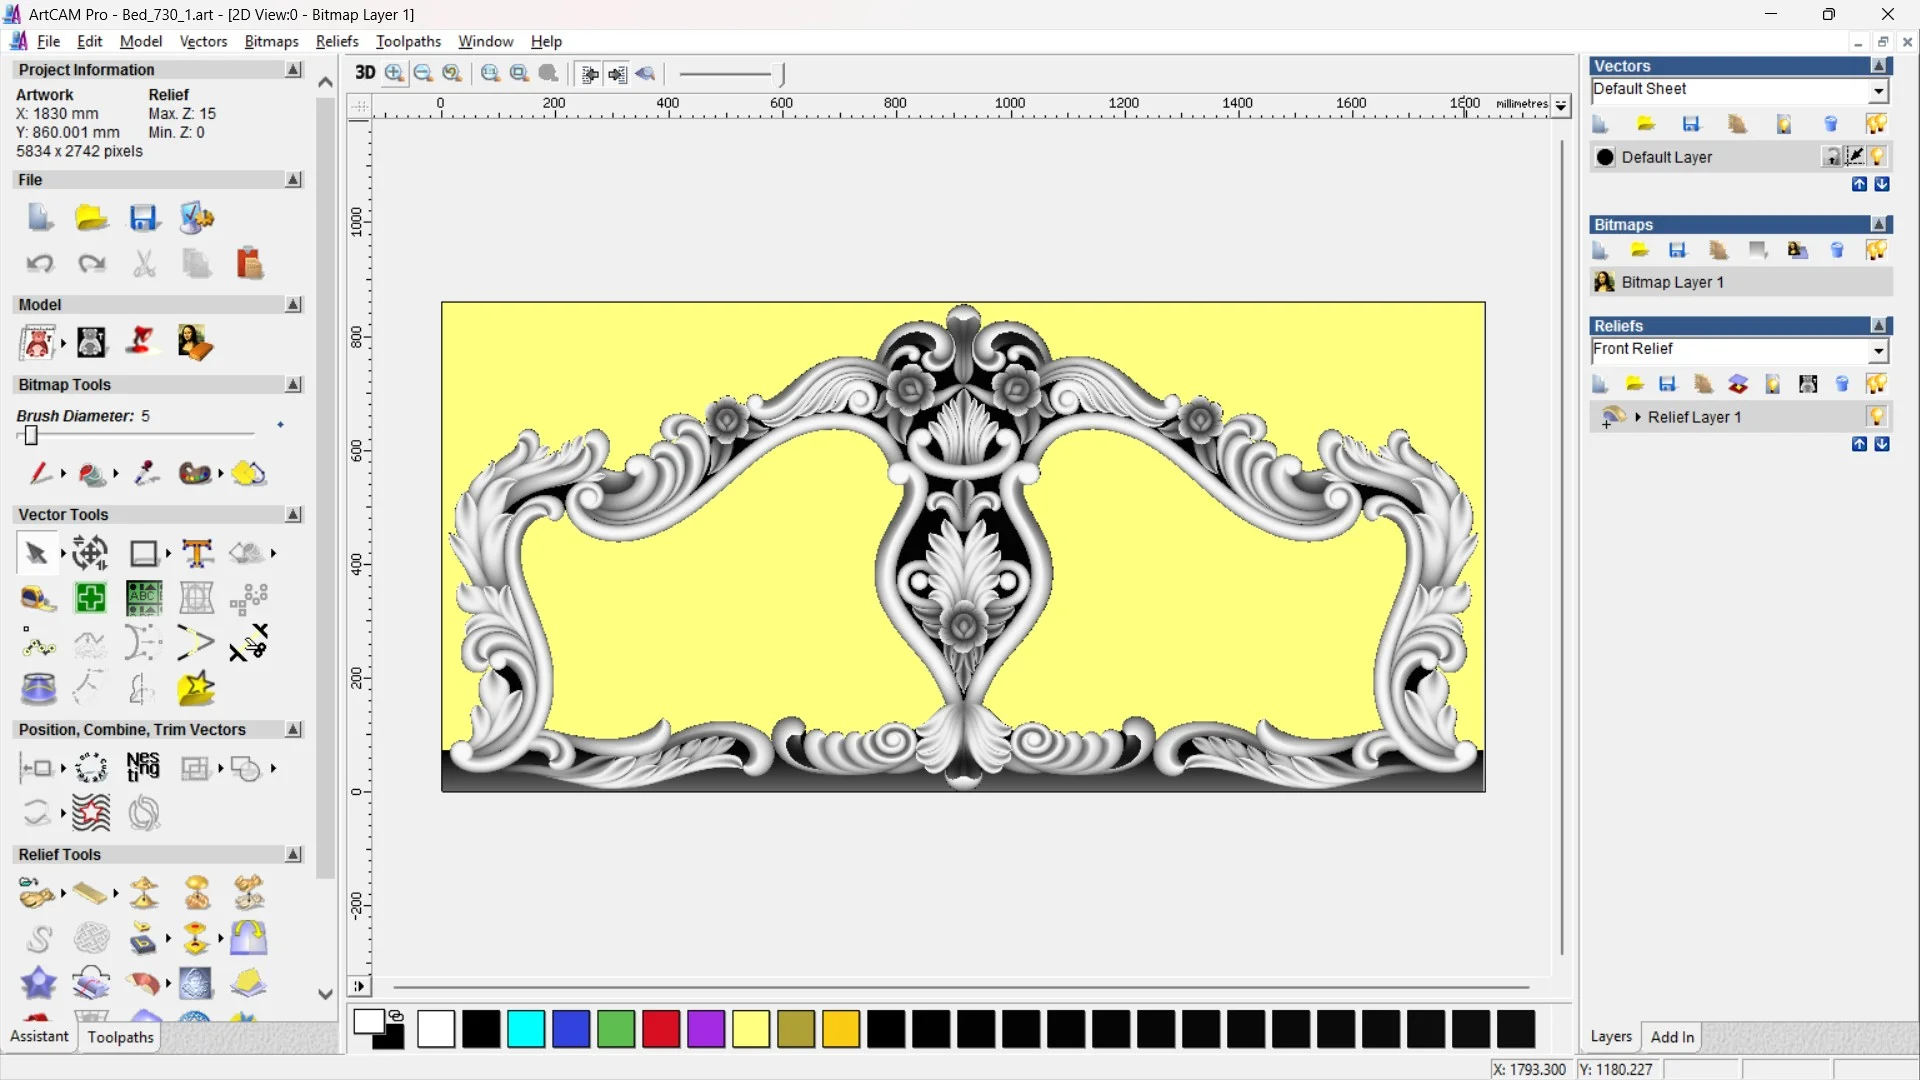Select the Create Text vector tool

[x=197, y=553]
